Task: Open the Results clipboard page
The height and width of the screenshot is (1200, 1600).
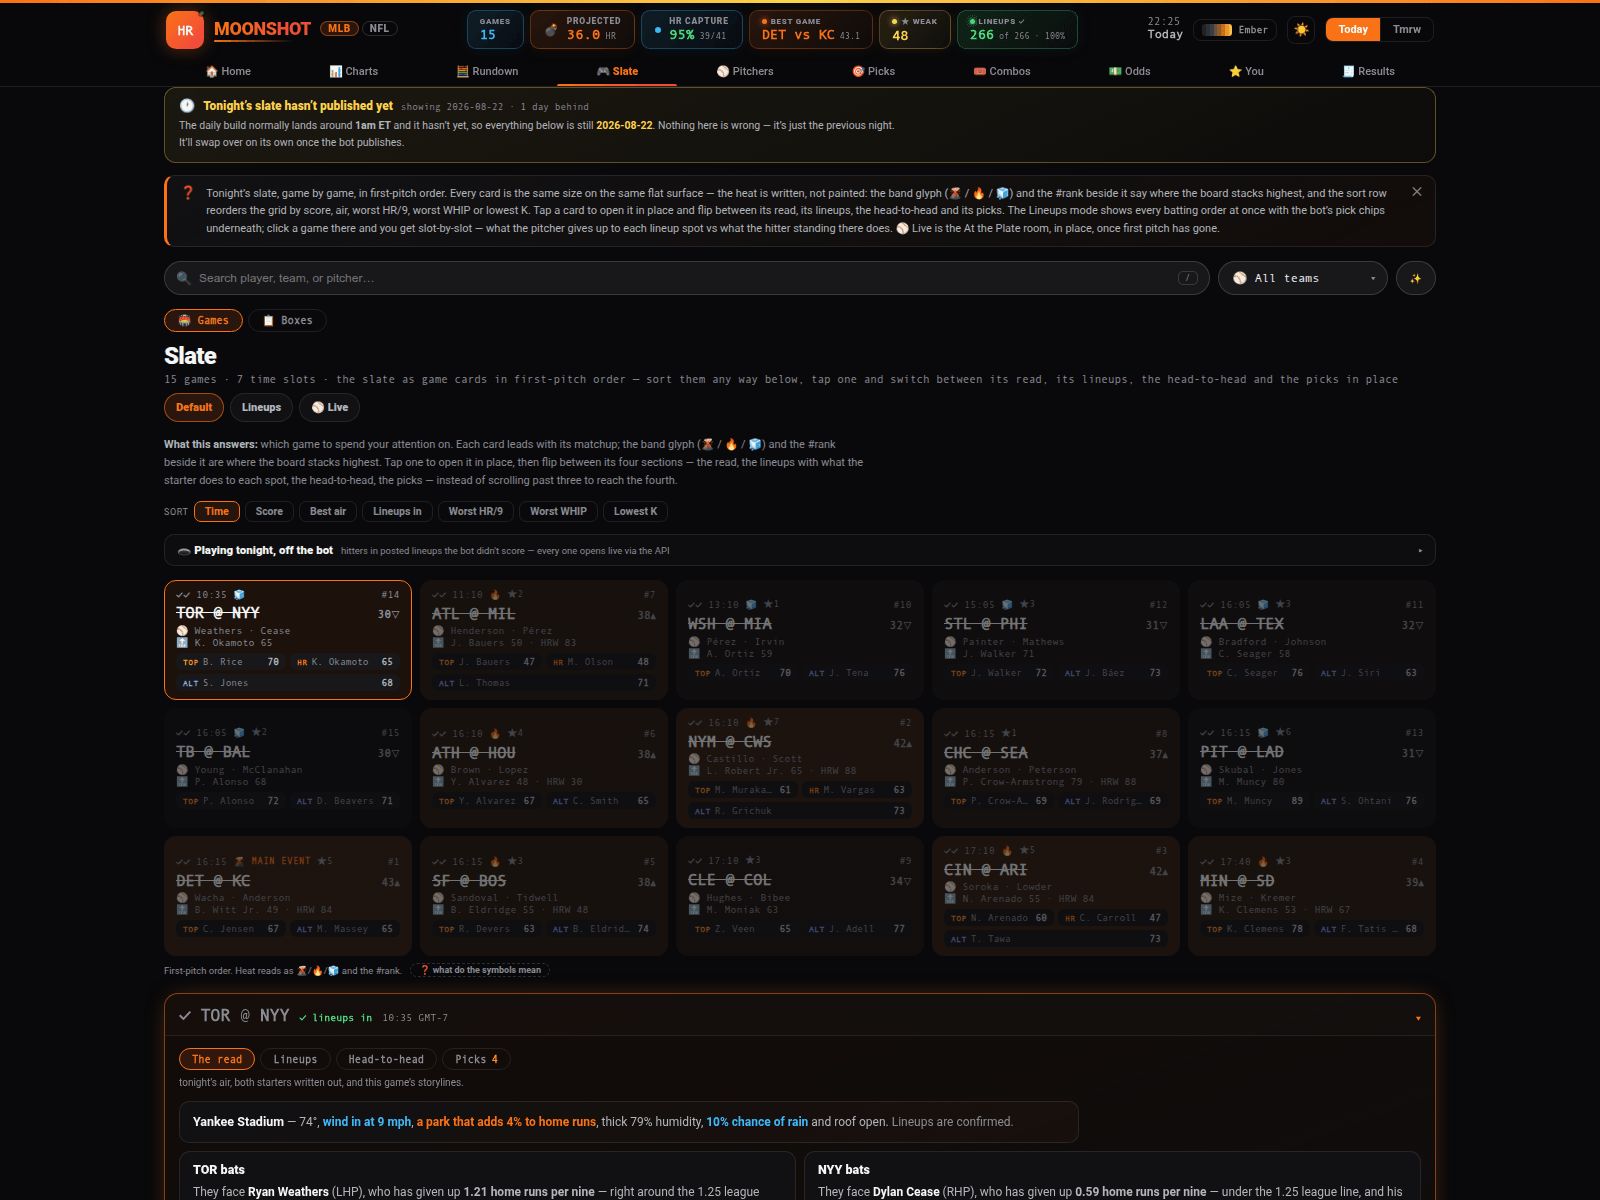Action: point(1369,71)
